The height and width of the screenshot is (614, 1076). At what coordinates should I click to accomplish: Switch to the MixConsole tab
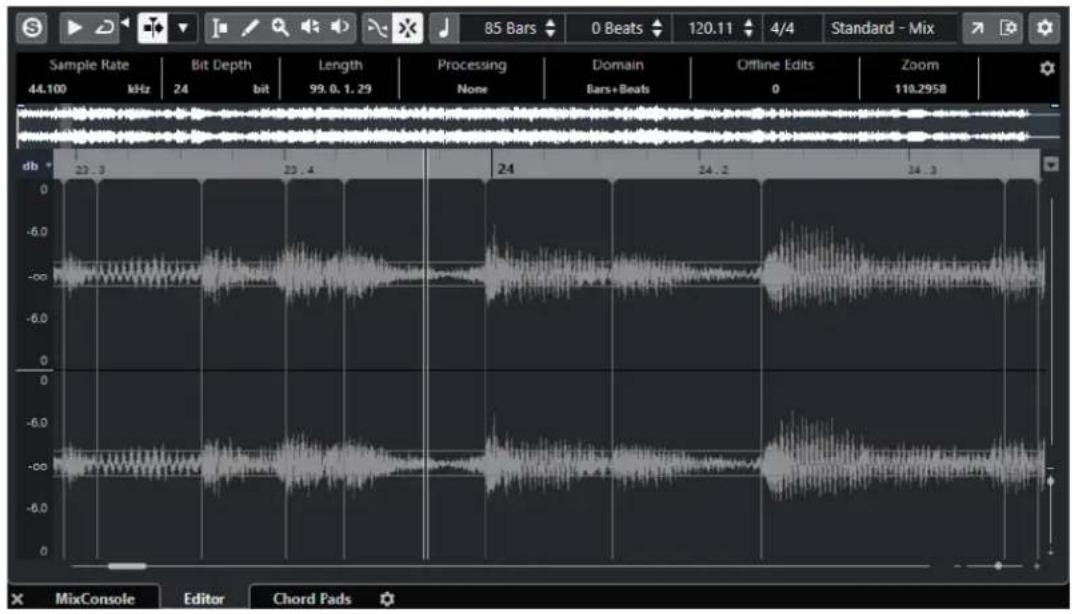click(x=95, y=599)
